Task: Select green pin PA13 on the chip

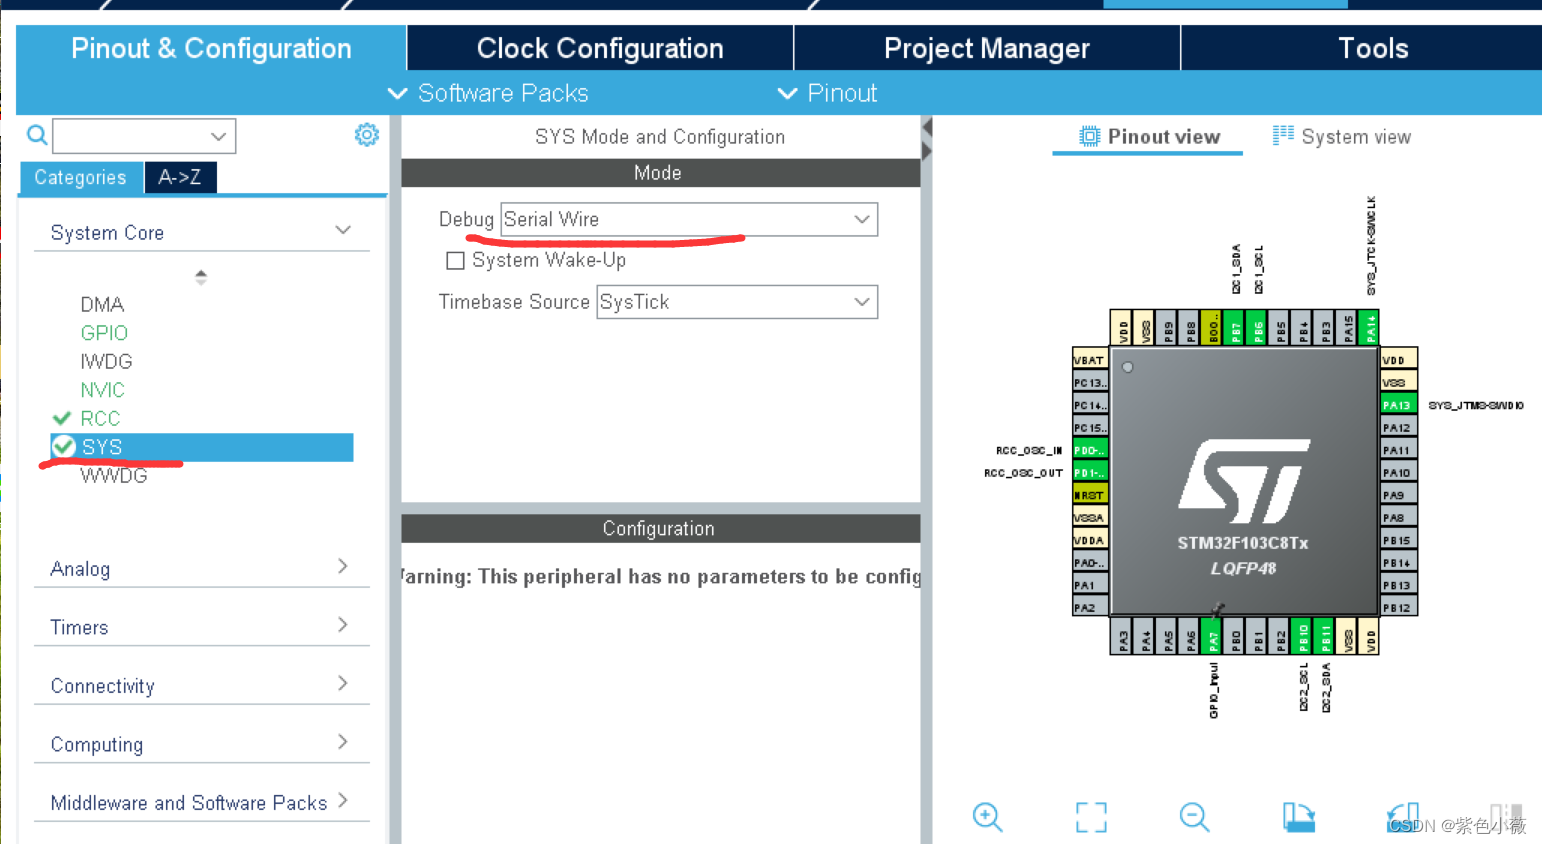Action: tap(1398, 405)
